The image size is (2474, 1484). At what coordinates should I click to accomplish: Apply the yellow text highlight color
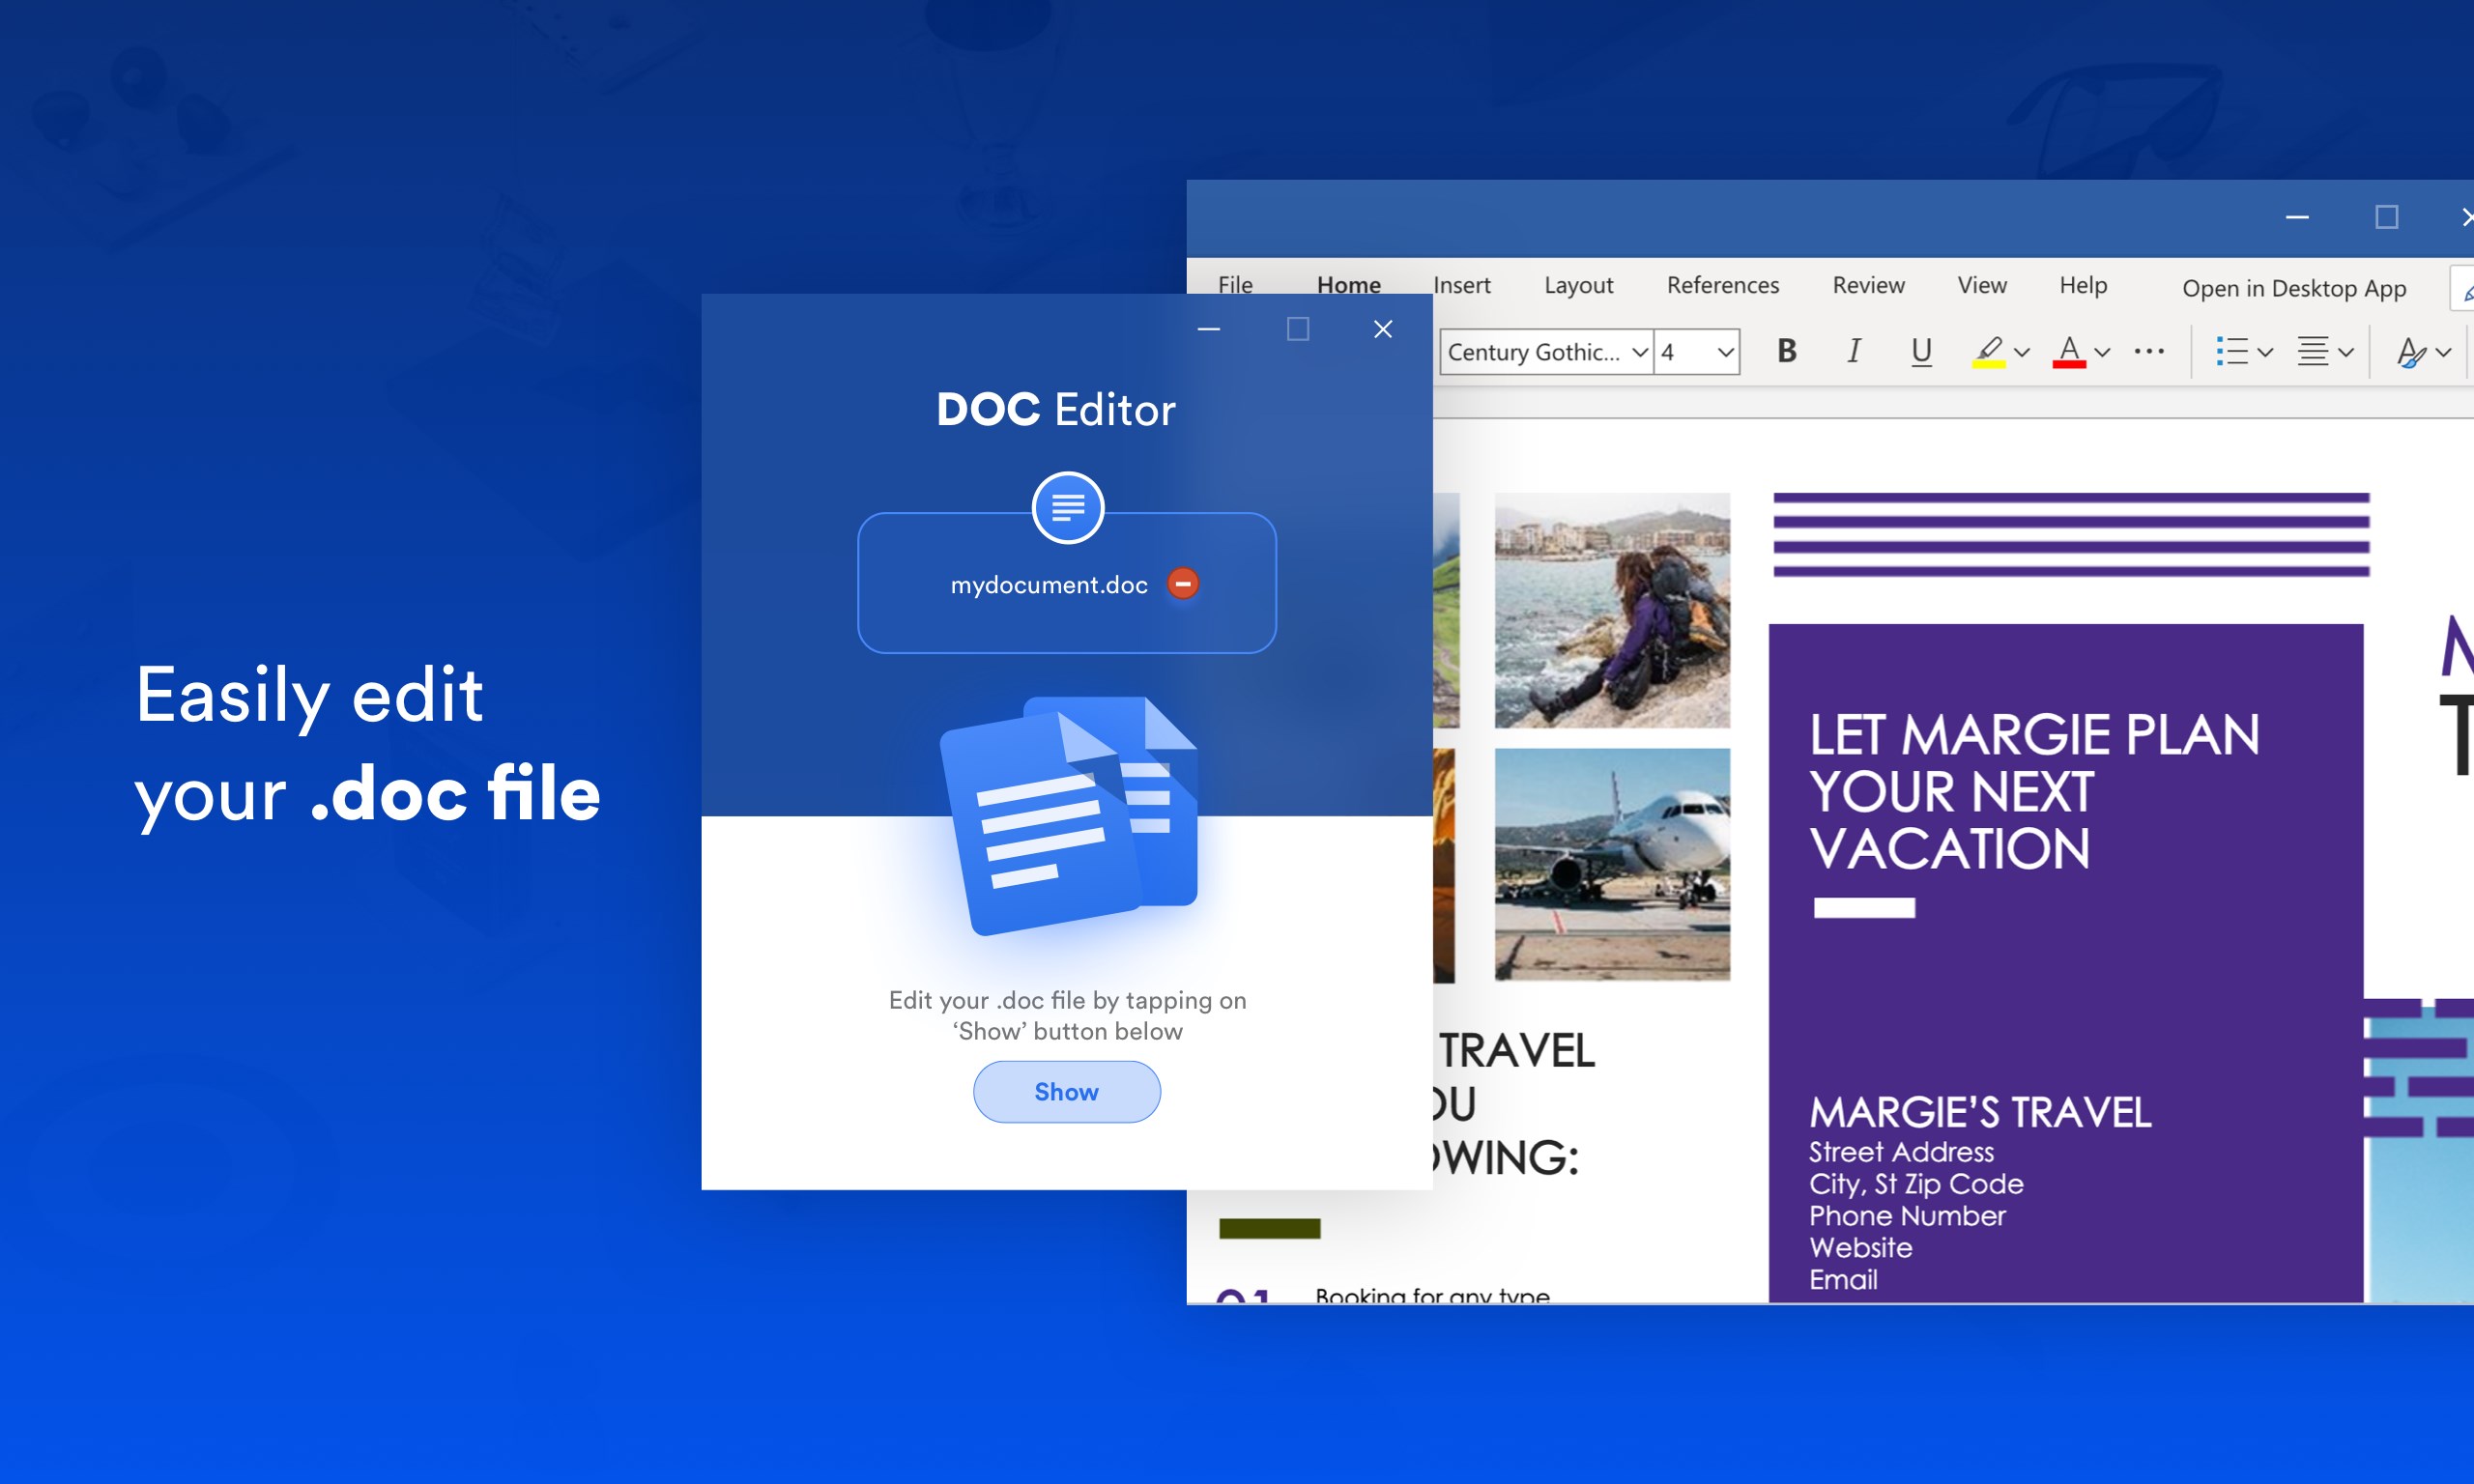tap(1988, 351)
